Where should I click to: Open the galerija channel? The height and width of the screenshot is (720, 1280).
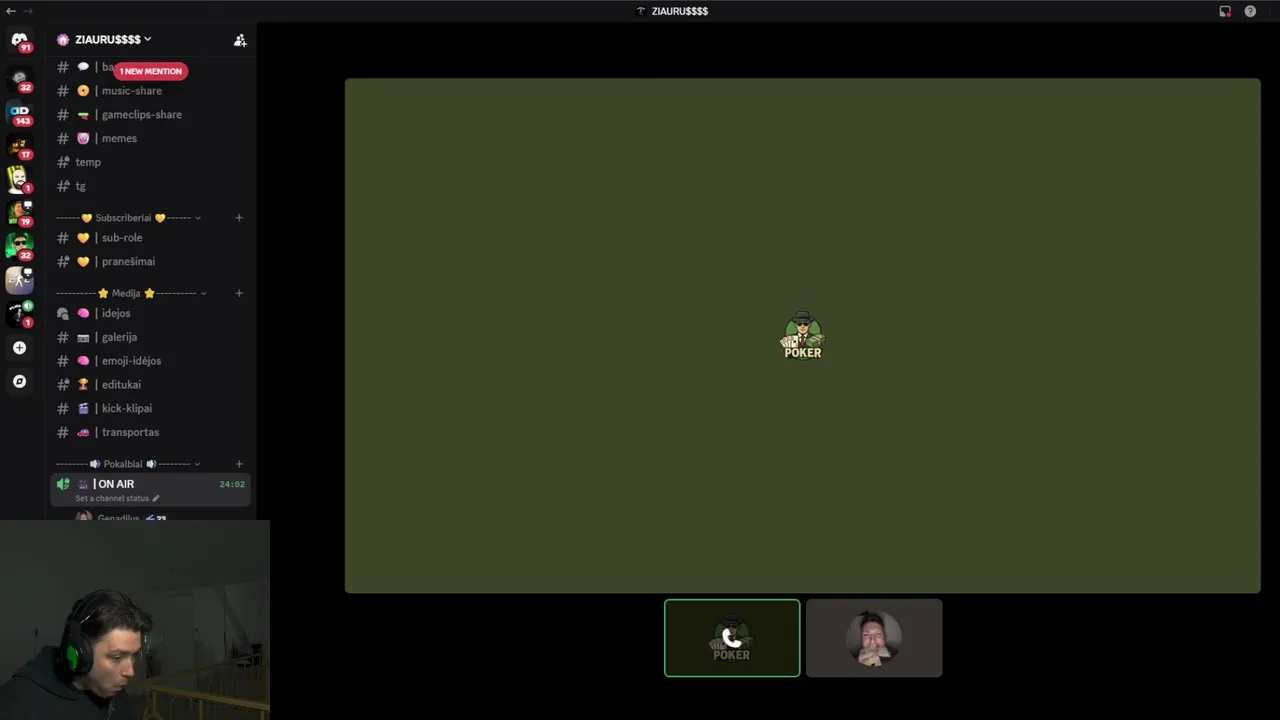(150, 338)
